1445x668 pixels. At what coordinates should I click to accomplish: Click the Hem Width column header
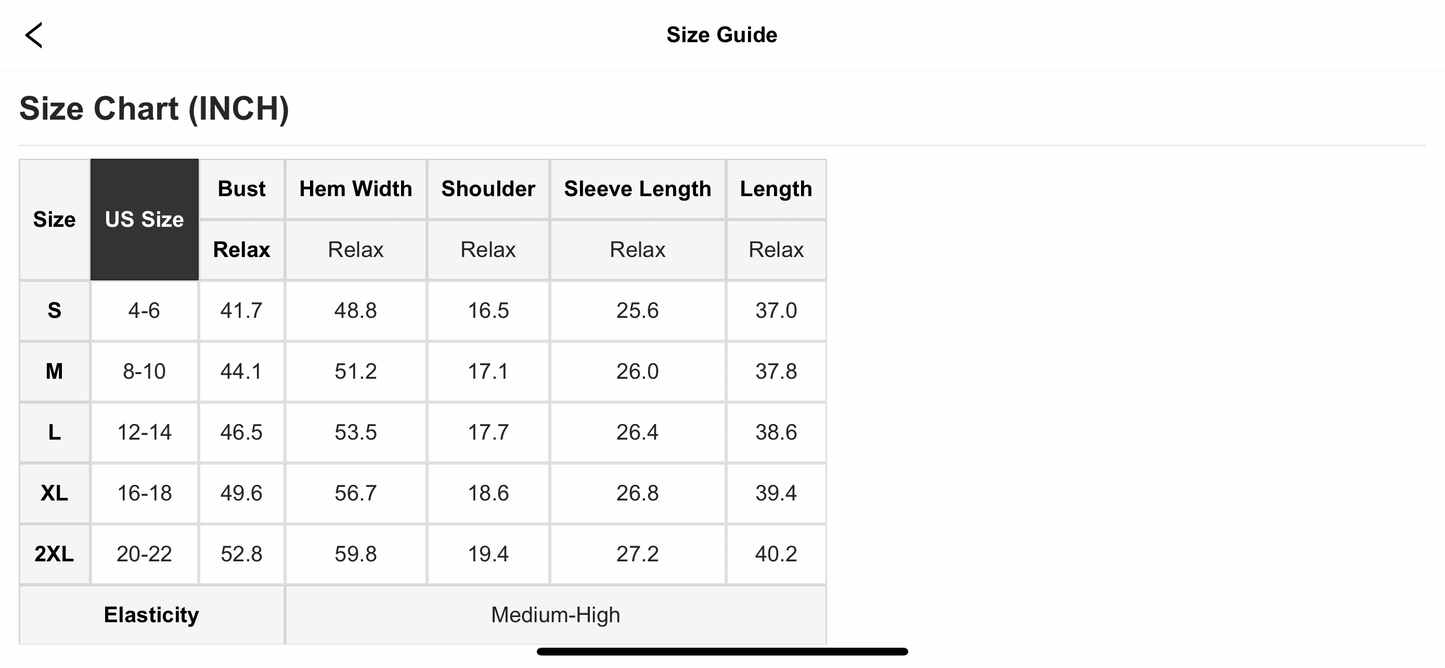click(355, 189)
